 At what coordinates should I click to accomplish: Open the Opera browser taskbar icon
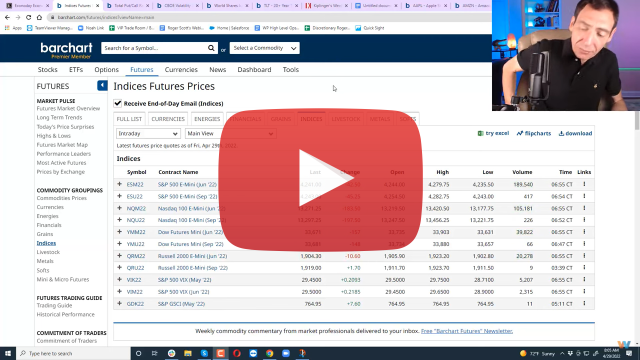tap(237, 353)
